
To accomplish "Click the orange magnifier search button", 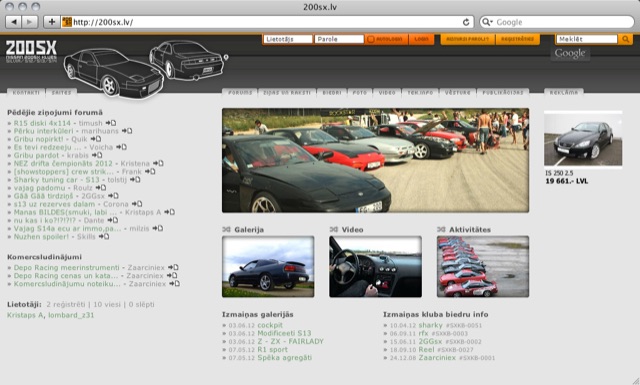I will click(625, 39).
